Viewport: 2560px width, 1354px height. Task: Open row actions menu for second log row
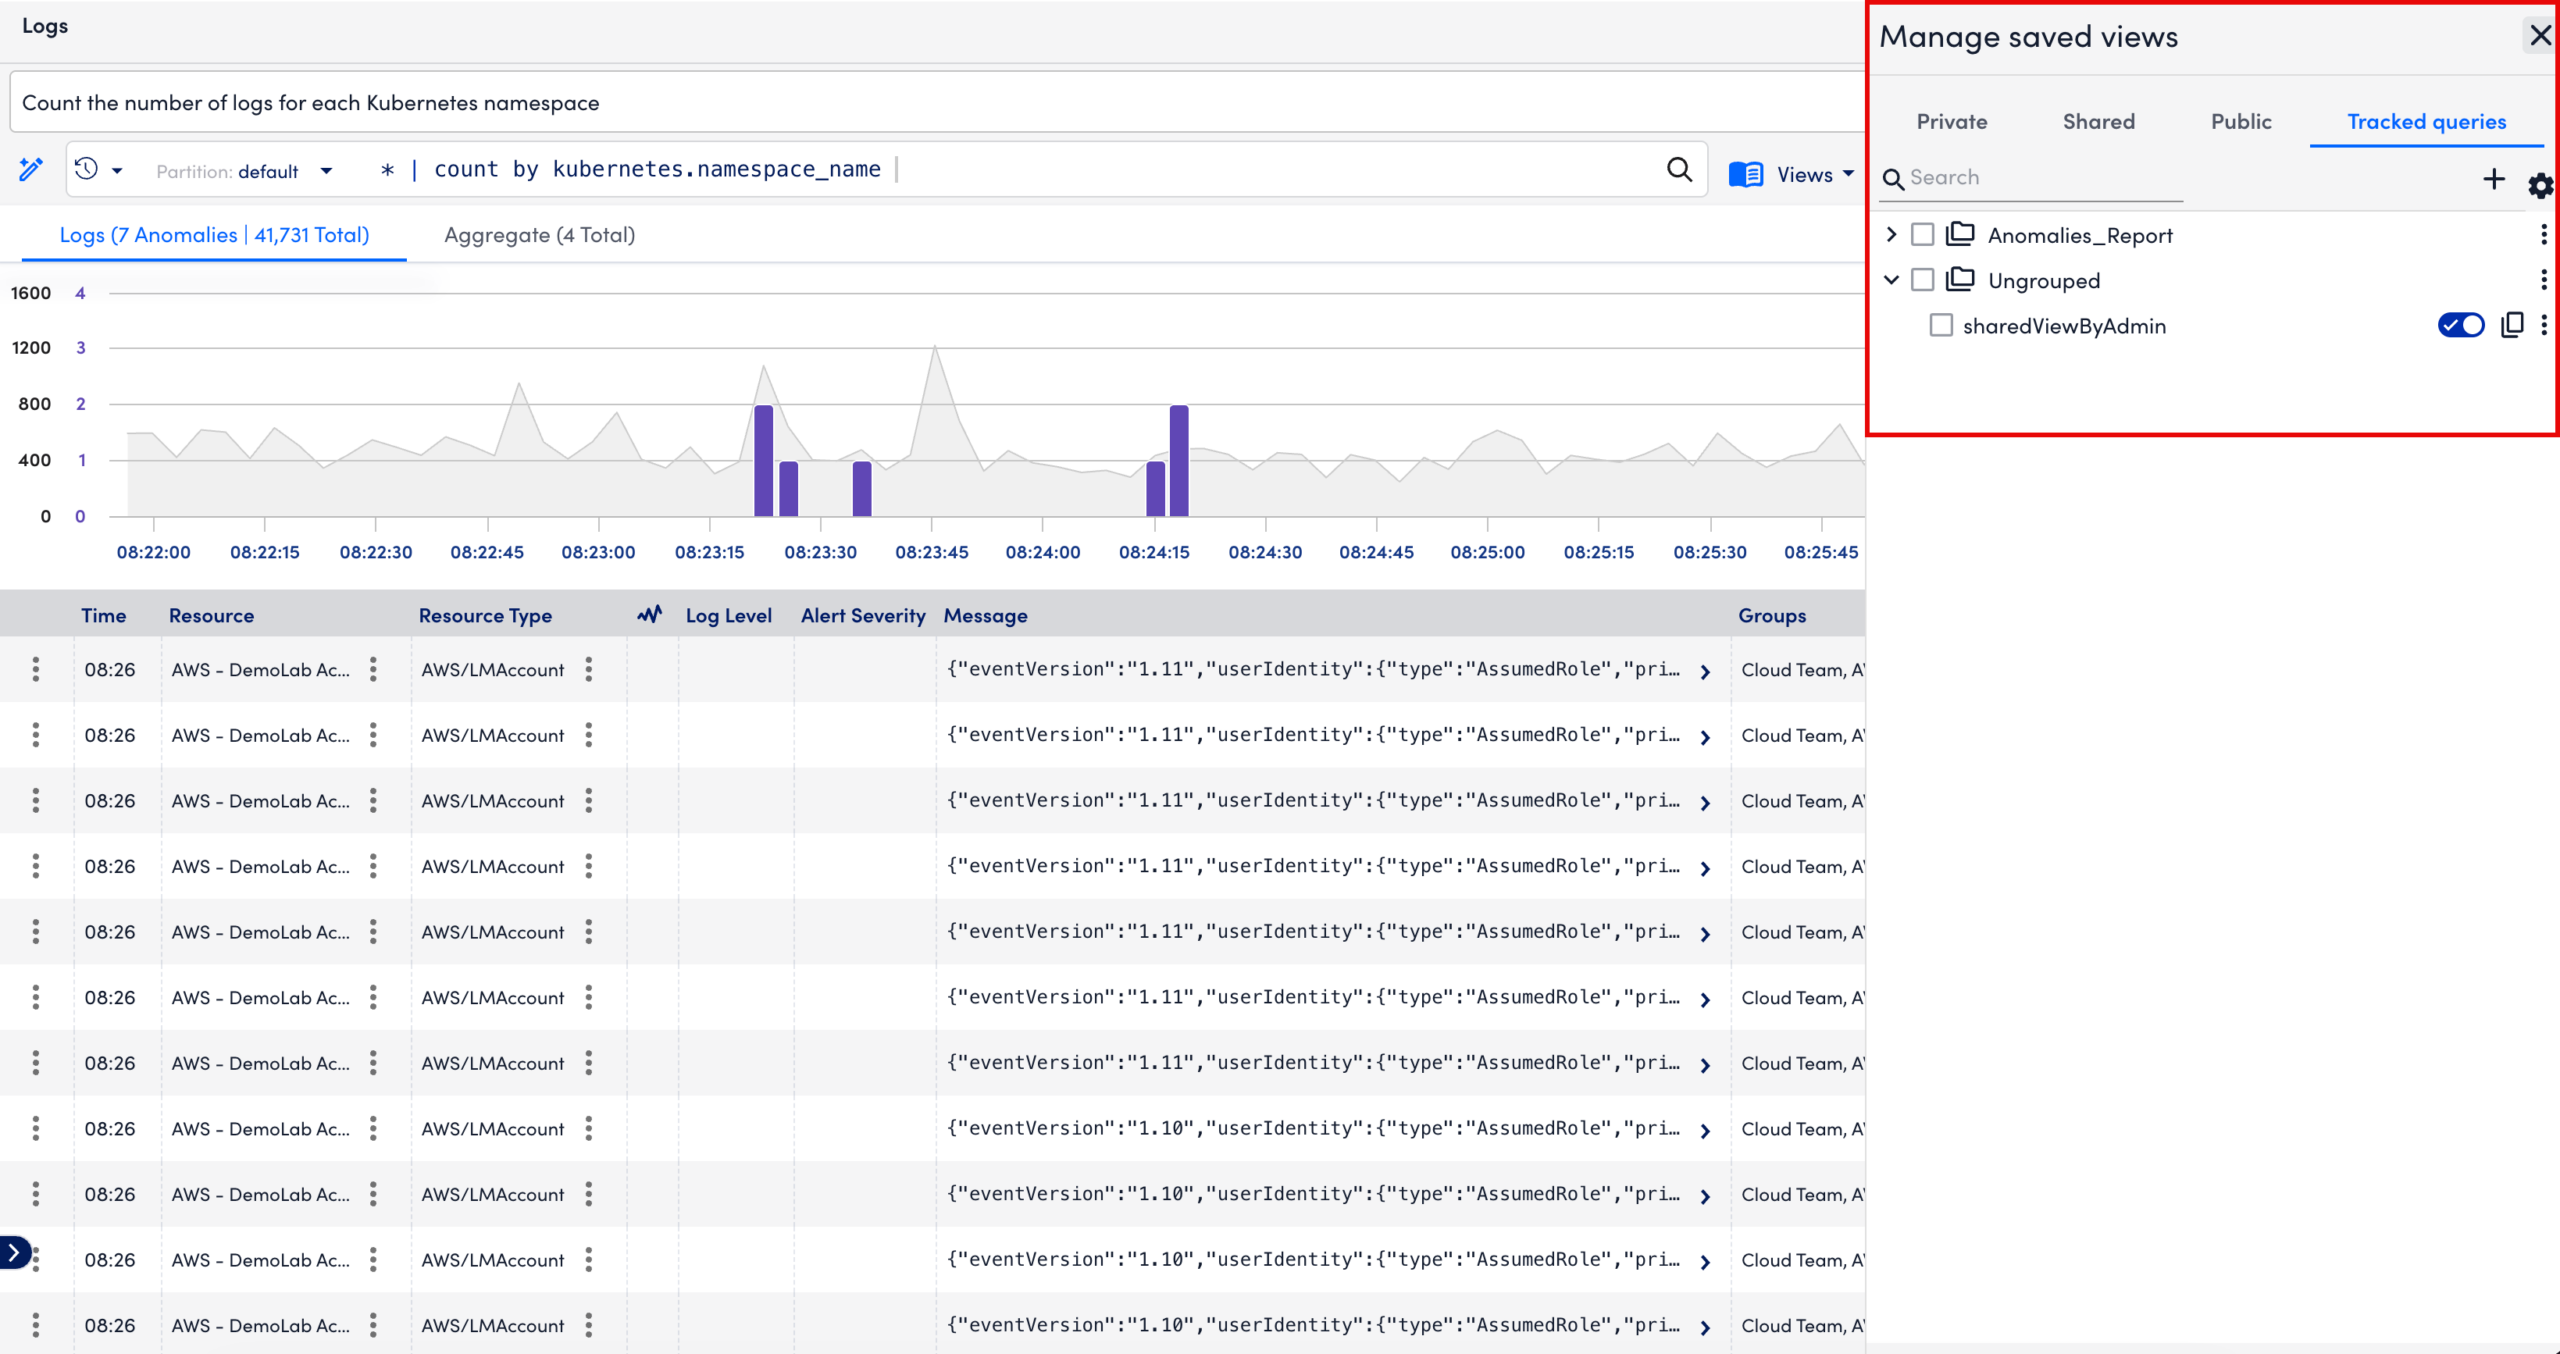tap(36, 735)
